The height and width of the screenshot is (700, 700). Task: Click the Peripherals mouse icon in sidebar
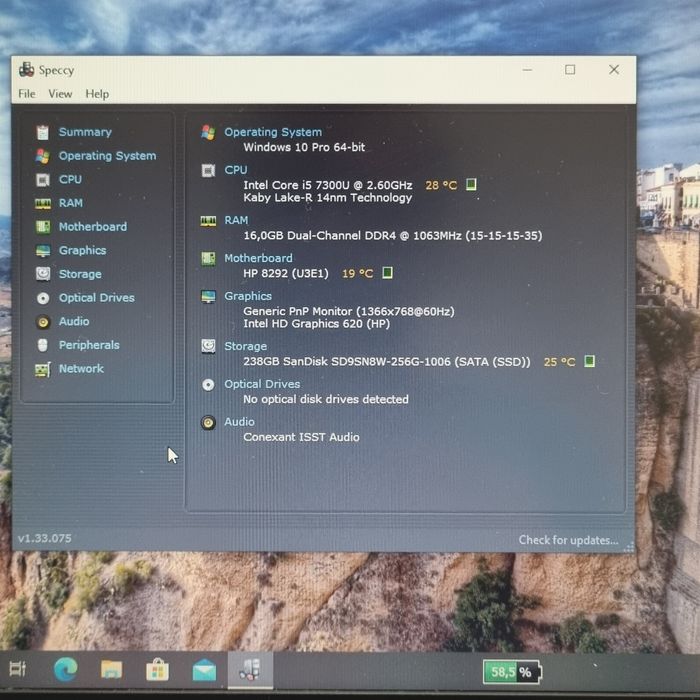click(x=43, y=345)
